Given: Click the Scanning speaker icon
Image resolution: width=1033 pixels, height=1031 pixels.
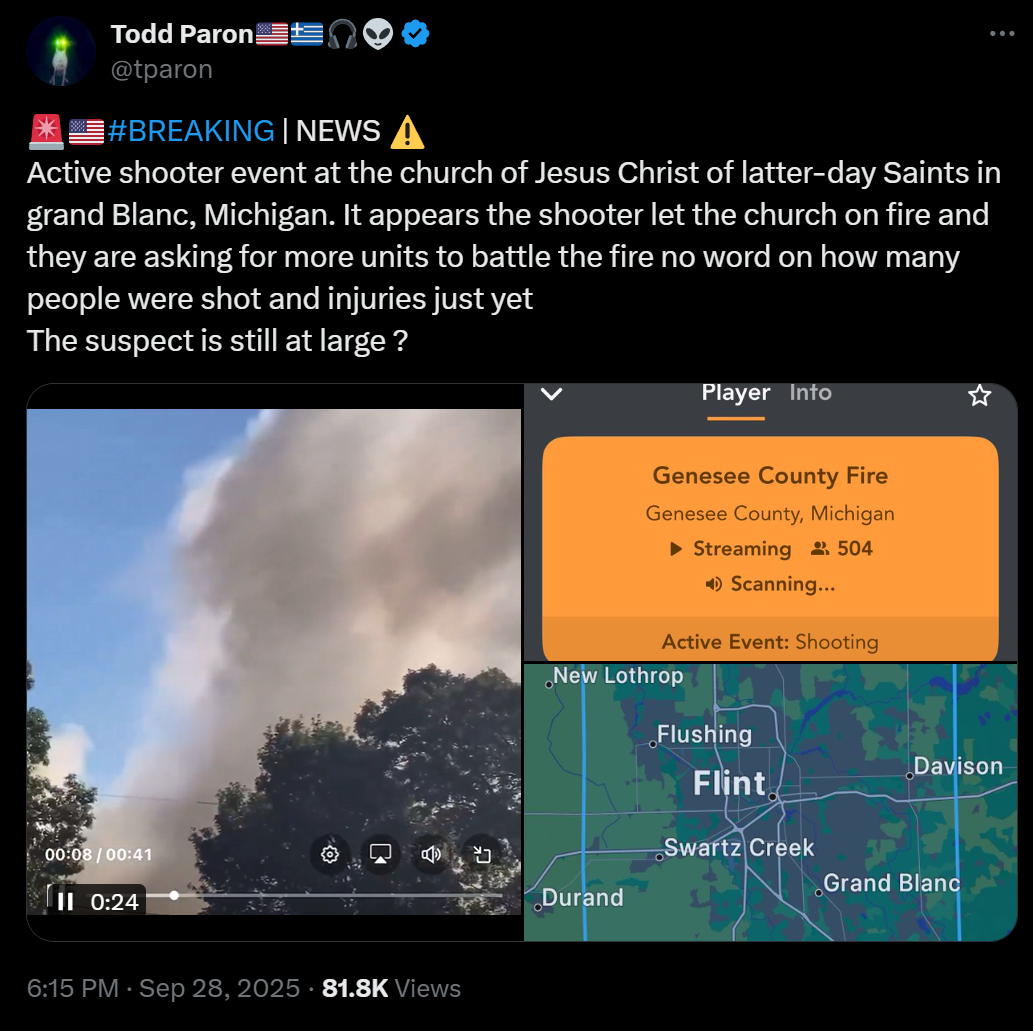Looking at the screenshot, I should point(713,584).
